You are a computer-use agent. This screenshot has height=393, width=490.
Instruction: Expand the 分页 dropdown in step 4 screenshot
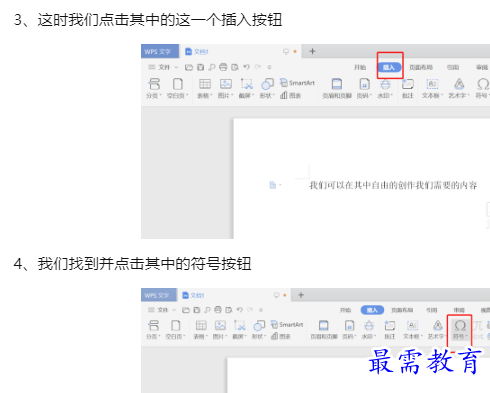tap(160, 336)
